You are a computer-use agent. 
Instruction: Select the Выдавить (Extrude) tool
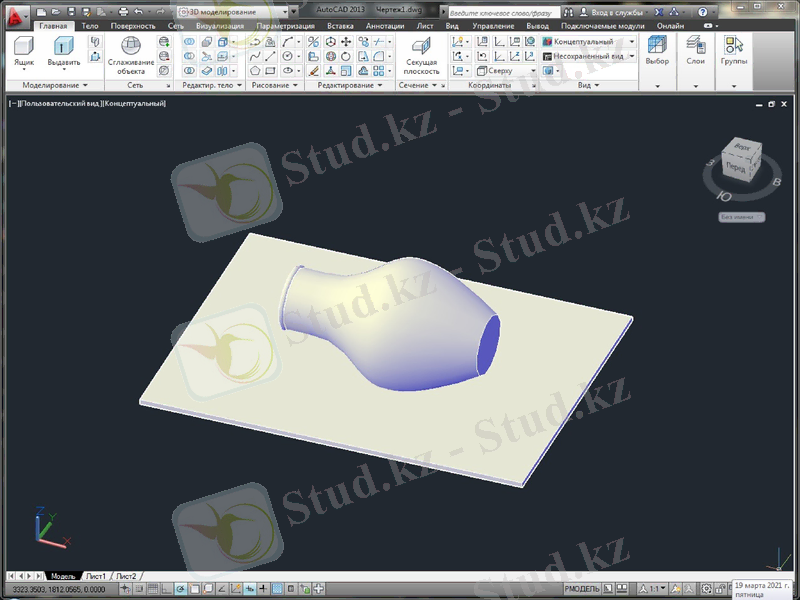[62, 45]
